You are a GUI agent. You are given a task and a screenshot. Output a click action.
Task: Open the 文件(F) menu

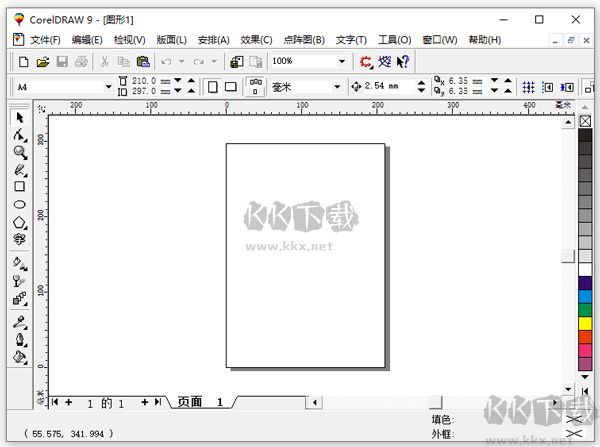[x=45, y=40]
